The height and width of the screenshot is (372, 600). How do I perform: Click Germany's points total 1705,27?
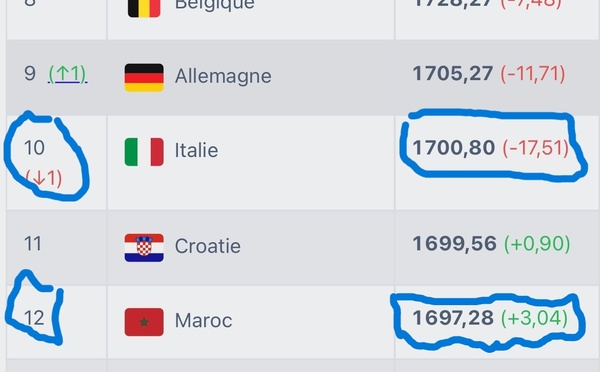point(453,73)
